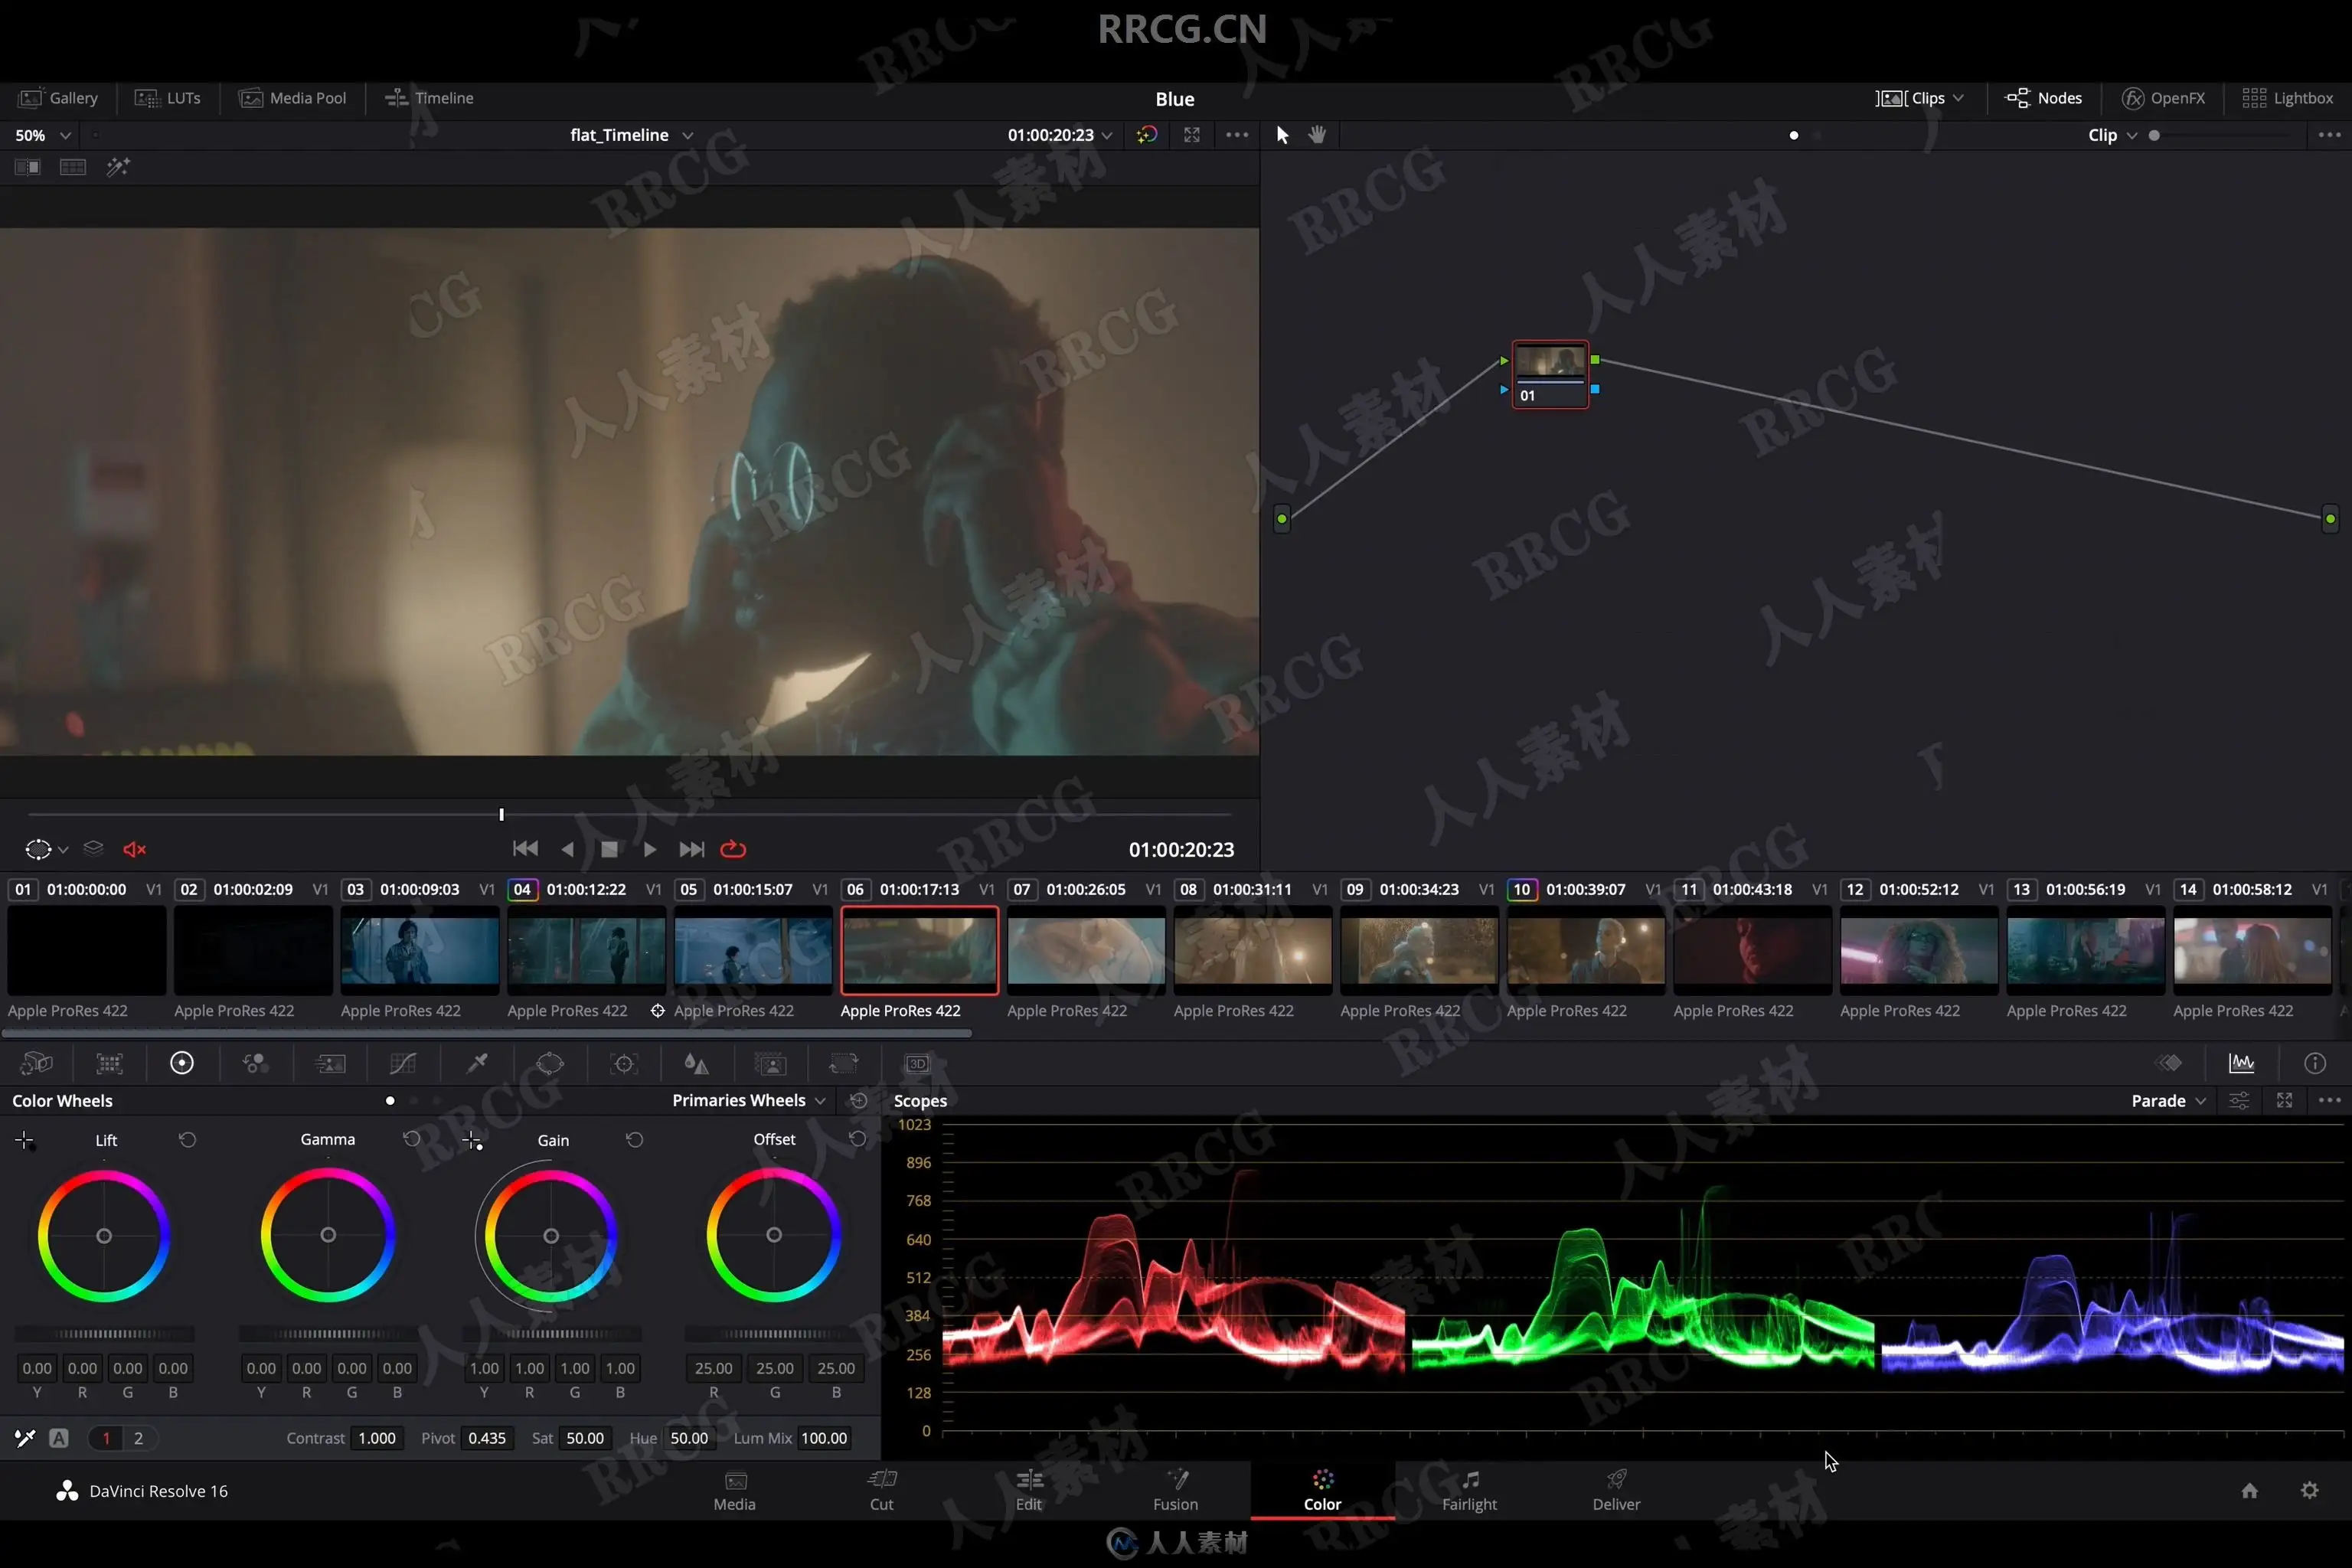Open the Tracker palette

click(624, 1063)
